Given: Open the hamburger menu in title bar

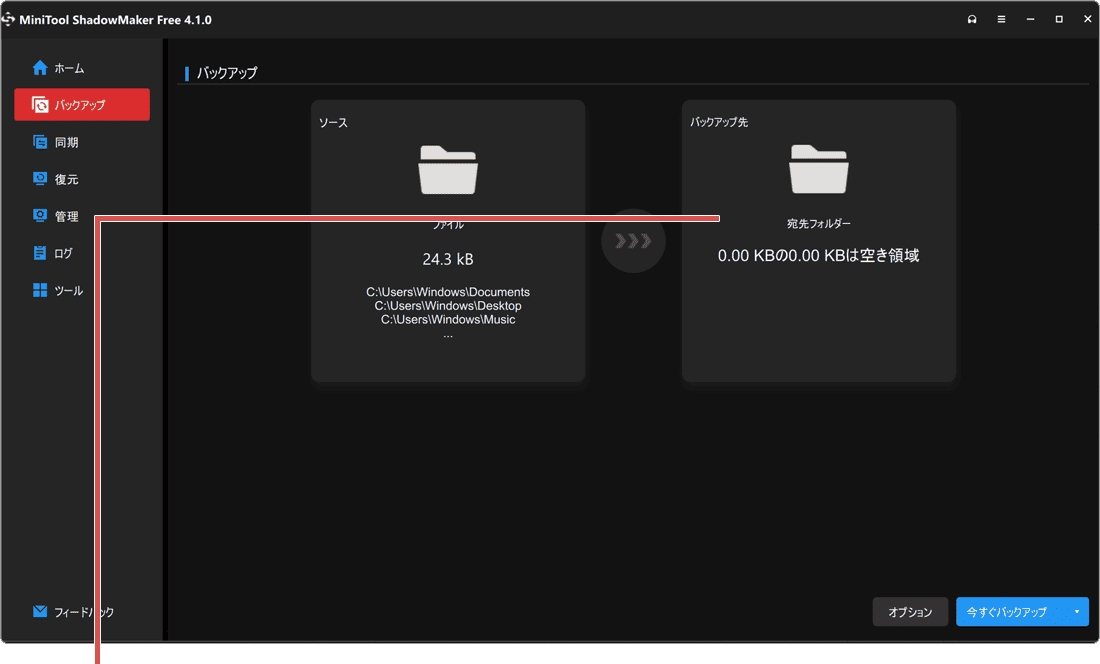Looking at the screenshot, I should tap(1001, 18).
